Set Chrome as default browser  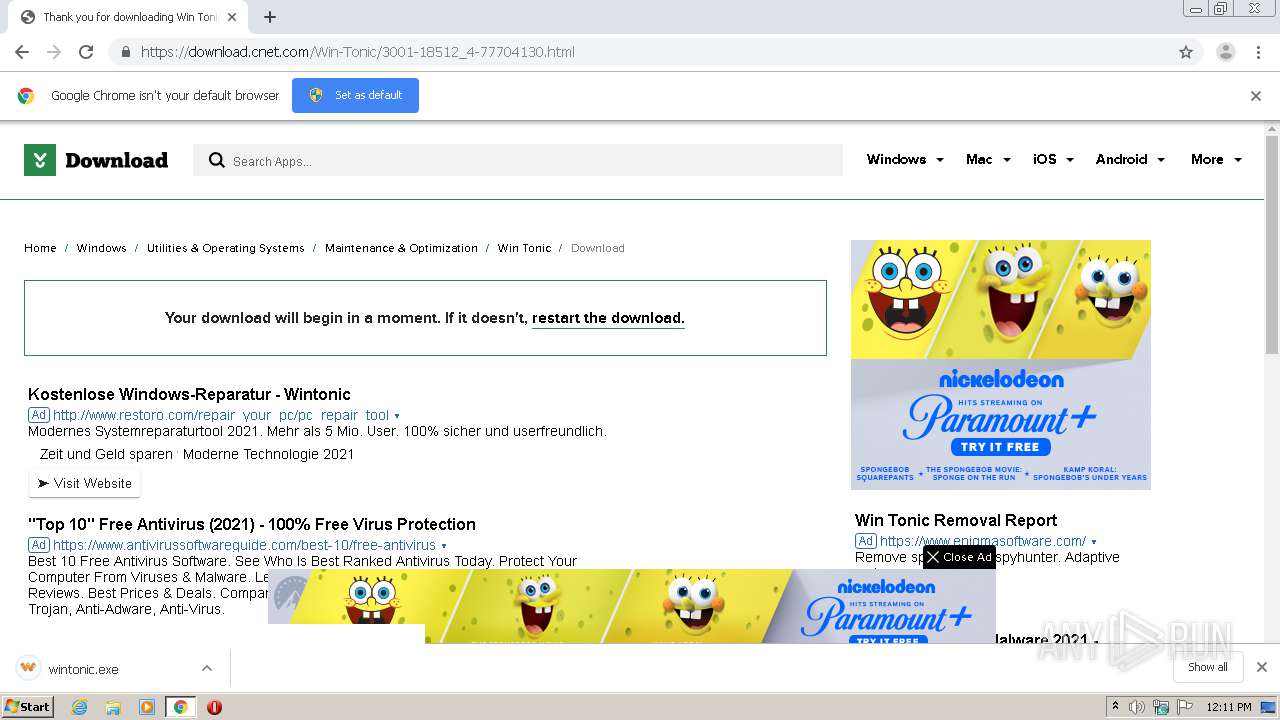coord(355,96)
